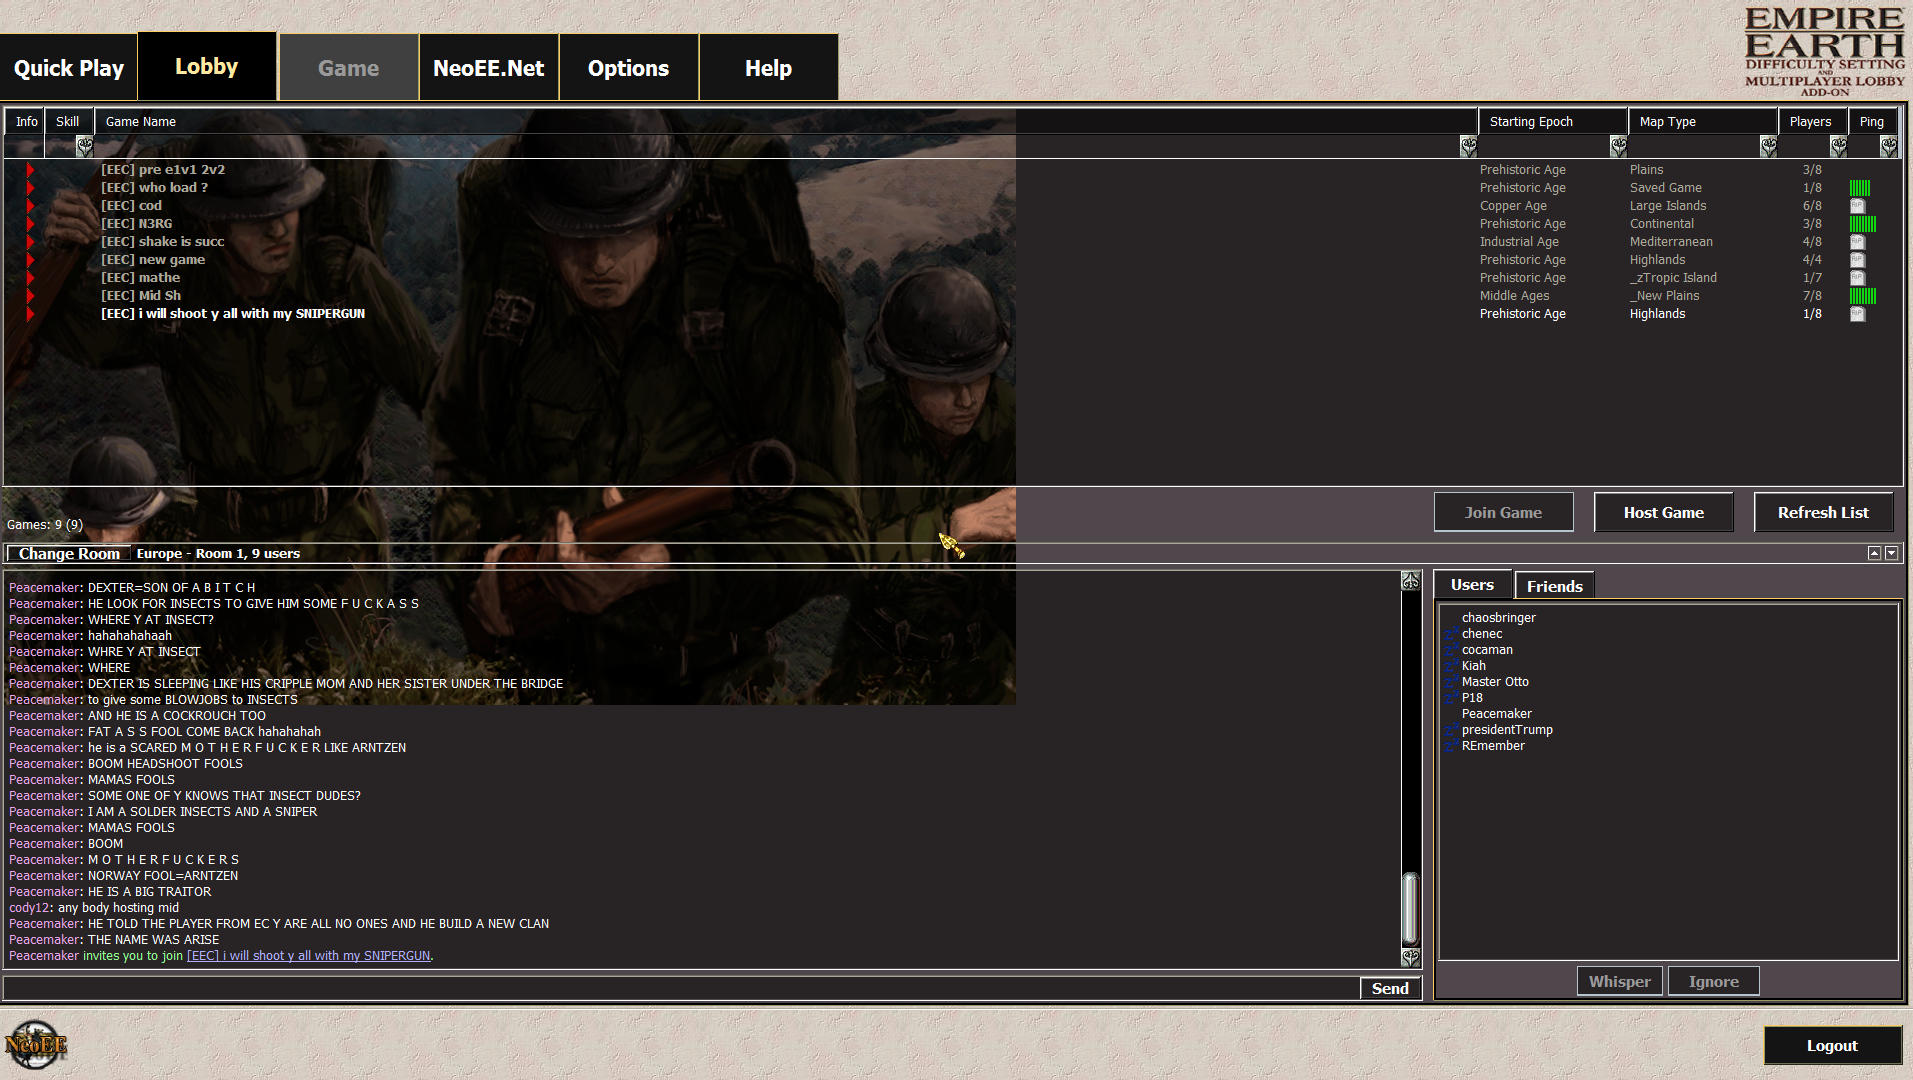Open the Map Type filter dropdown
Image resolution: width=1913 pixels, height=1080 pixels.
pos(1767,147)
